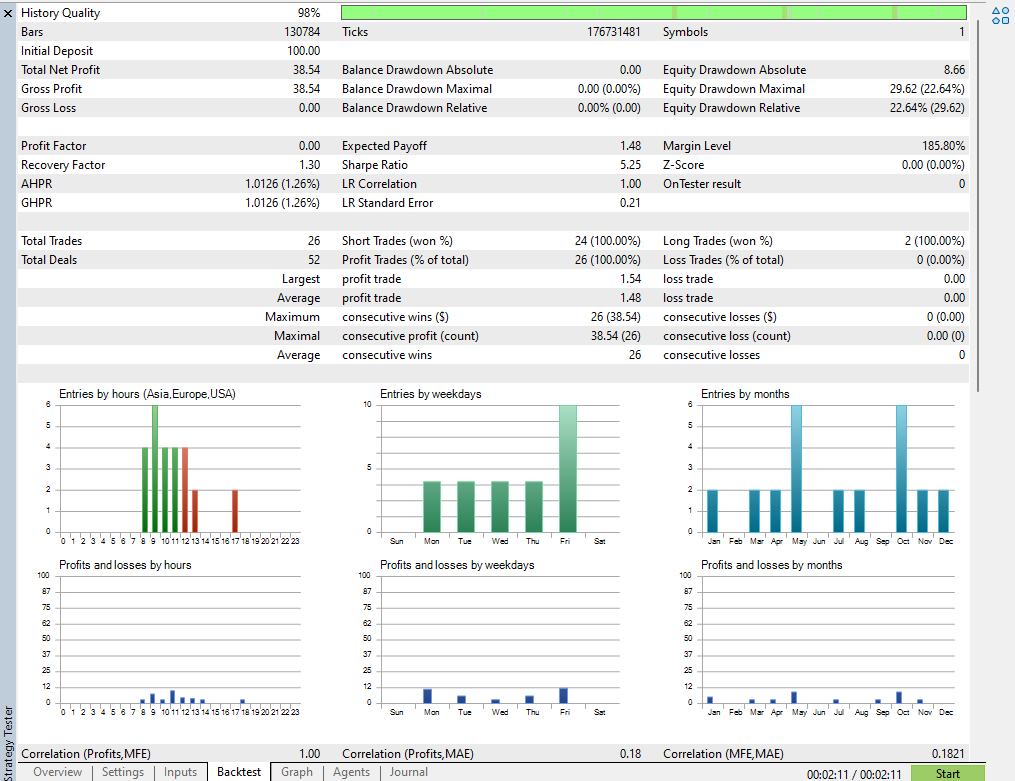The height and width of the screenshot is (781, 1015).
Task: Click the Sharpe Ratio value 5.25
Action: 630,165
